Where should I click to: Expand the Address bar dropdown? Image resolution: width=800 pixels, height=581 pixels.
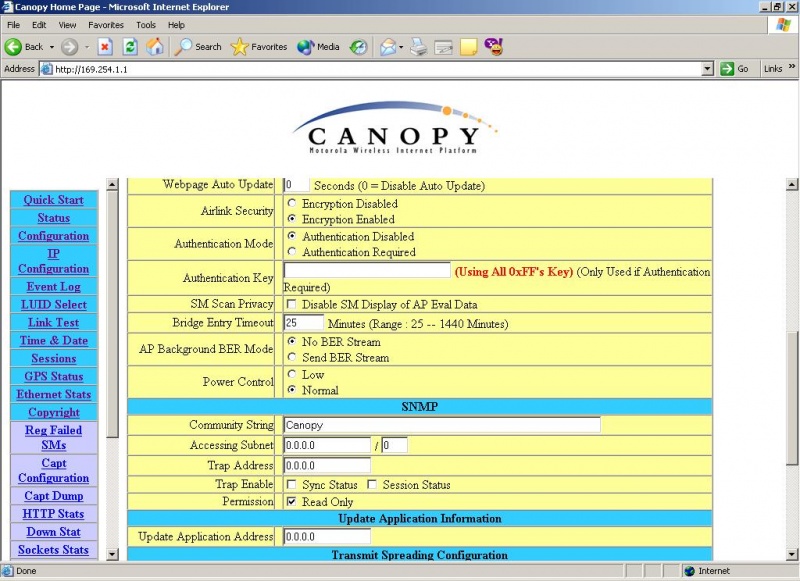pos(707,68)
